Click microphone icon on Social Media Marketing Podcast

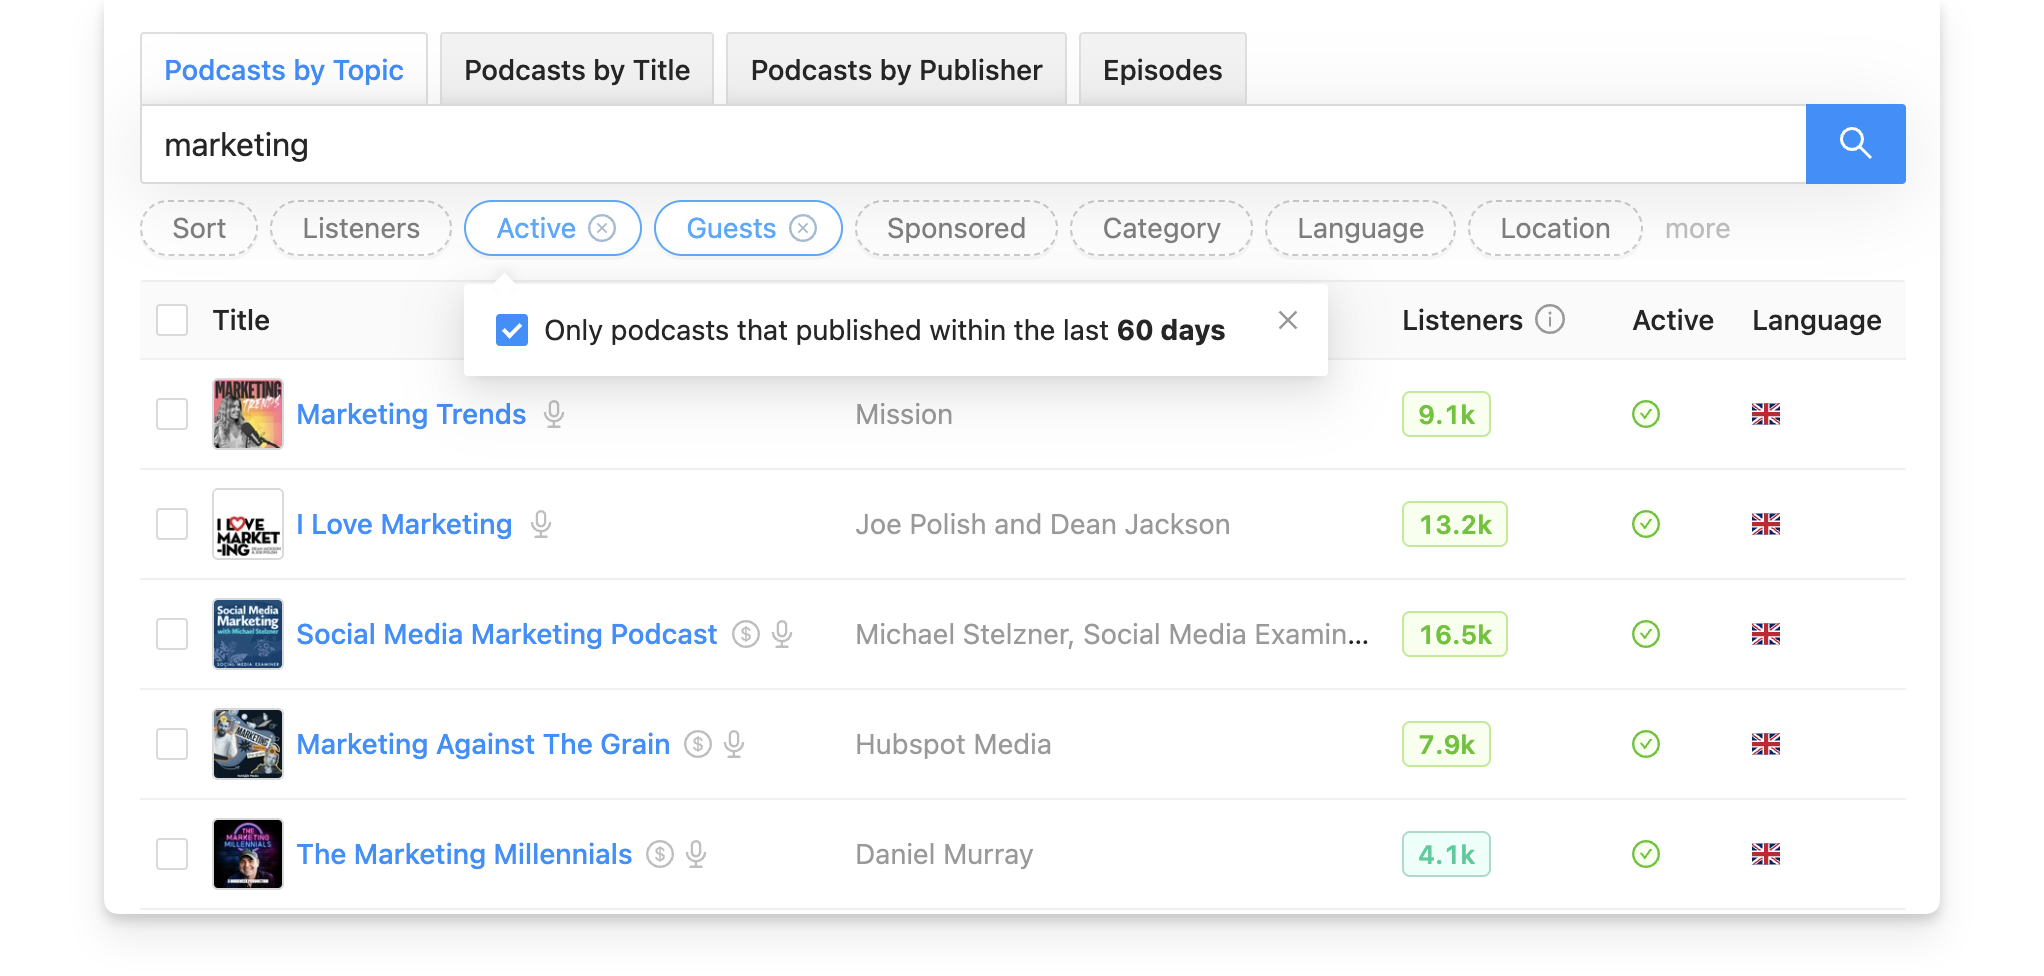(782, 634)
